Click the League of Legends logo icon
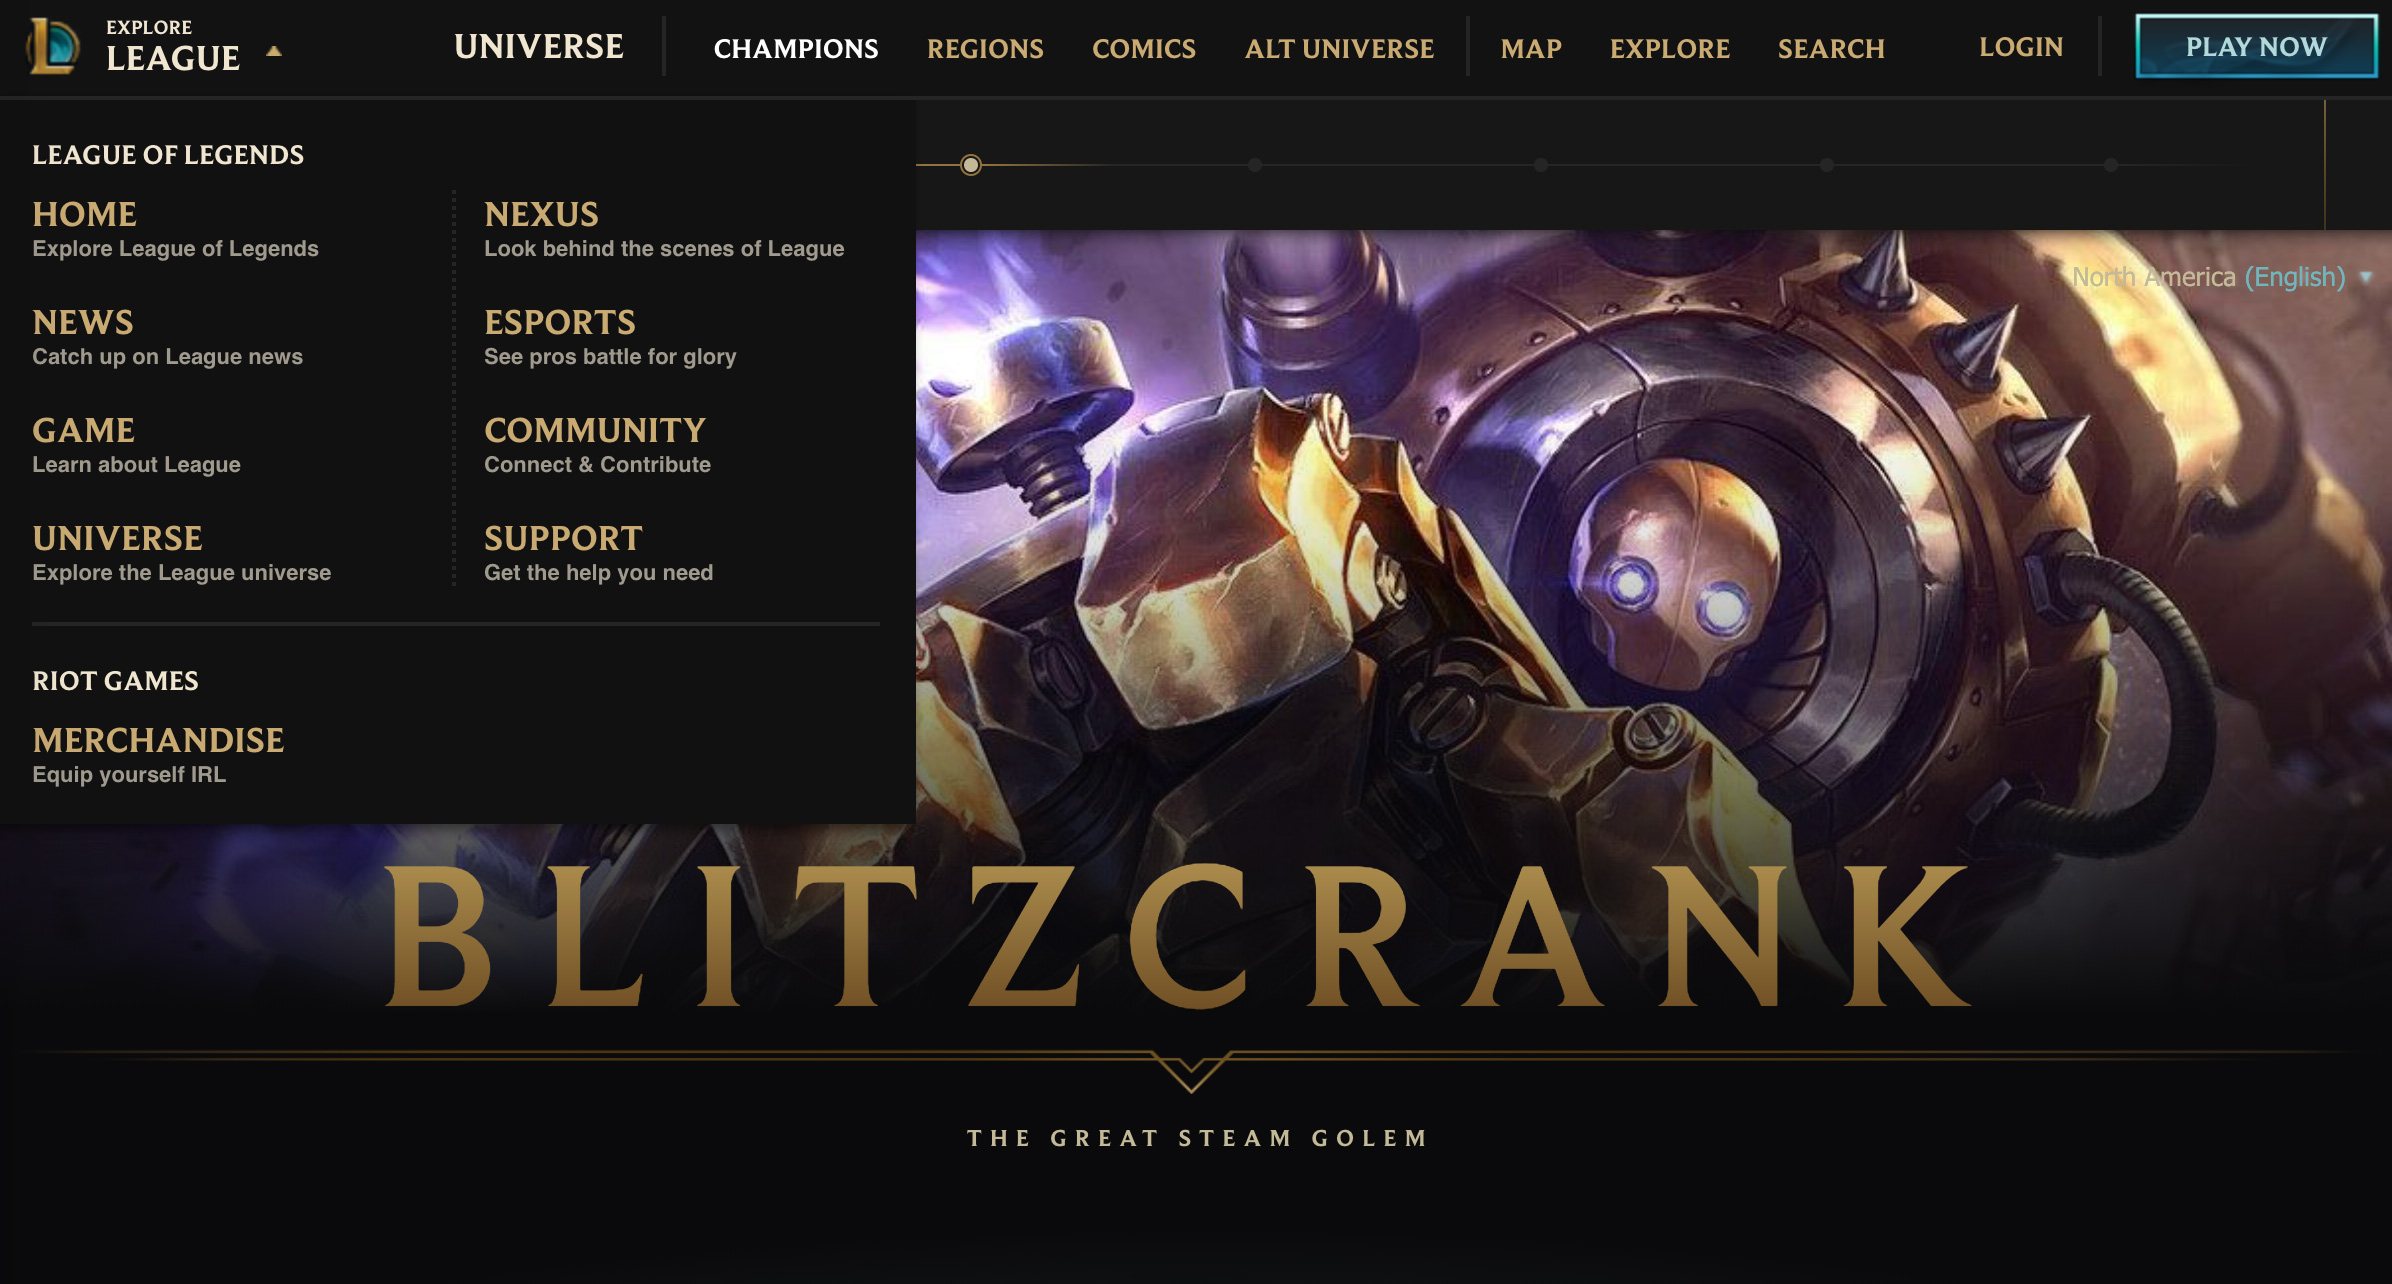The image size is (2392, 1284). pyautogui.click(x=53, y=46)
